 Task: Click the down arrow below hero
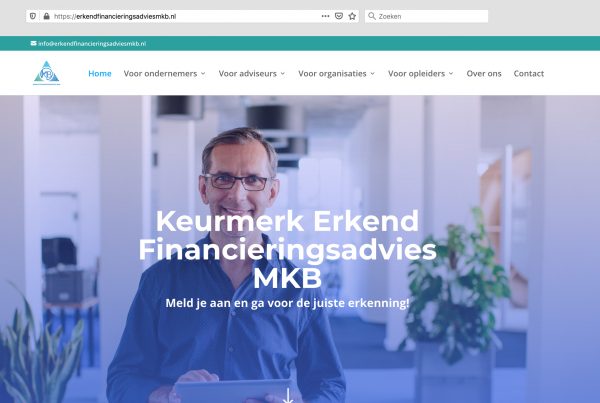288,396
